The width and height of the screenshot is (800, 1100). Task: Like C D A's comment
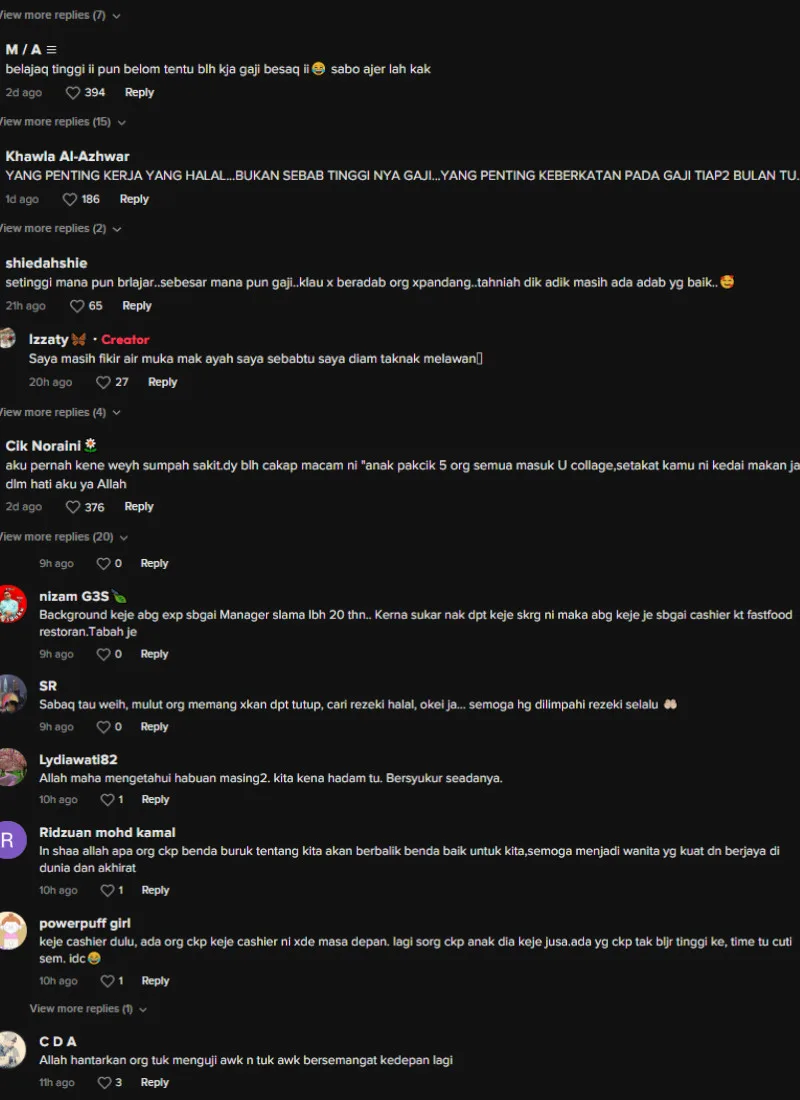click(105, 1082)
